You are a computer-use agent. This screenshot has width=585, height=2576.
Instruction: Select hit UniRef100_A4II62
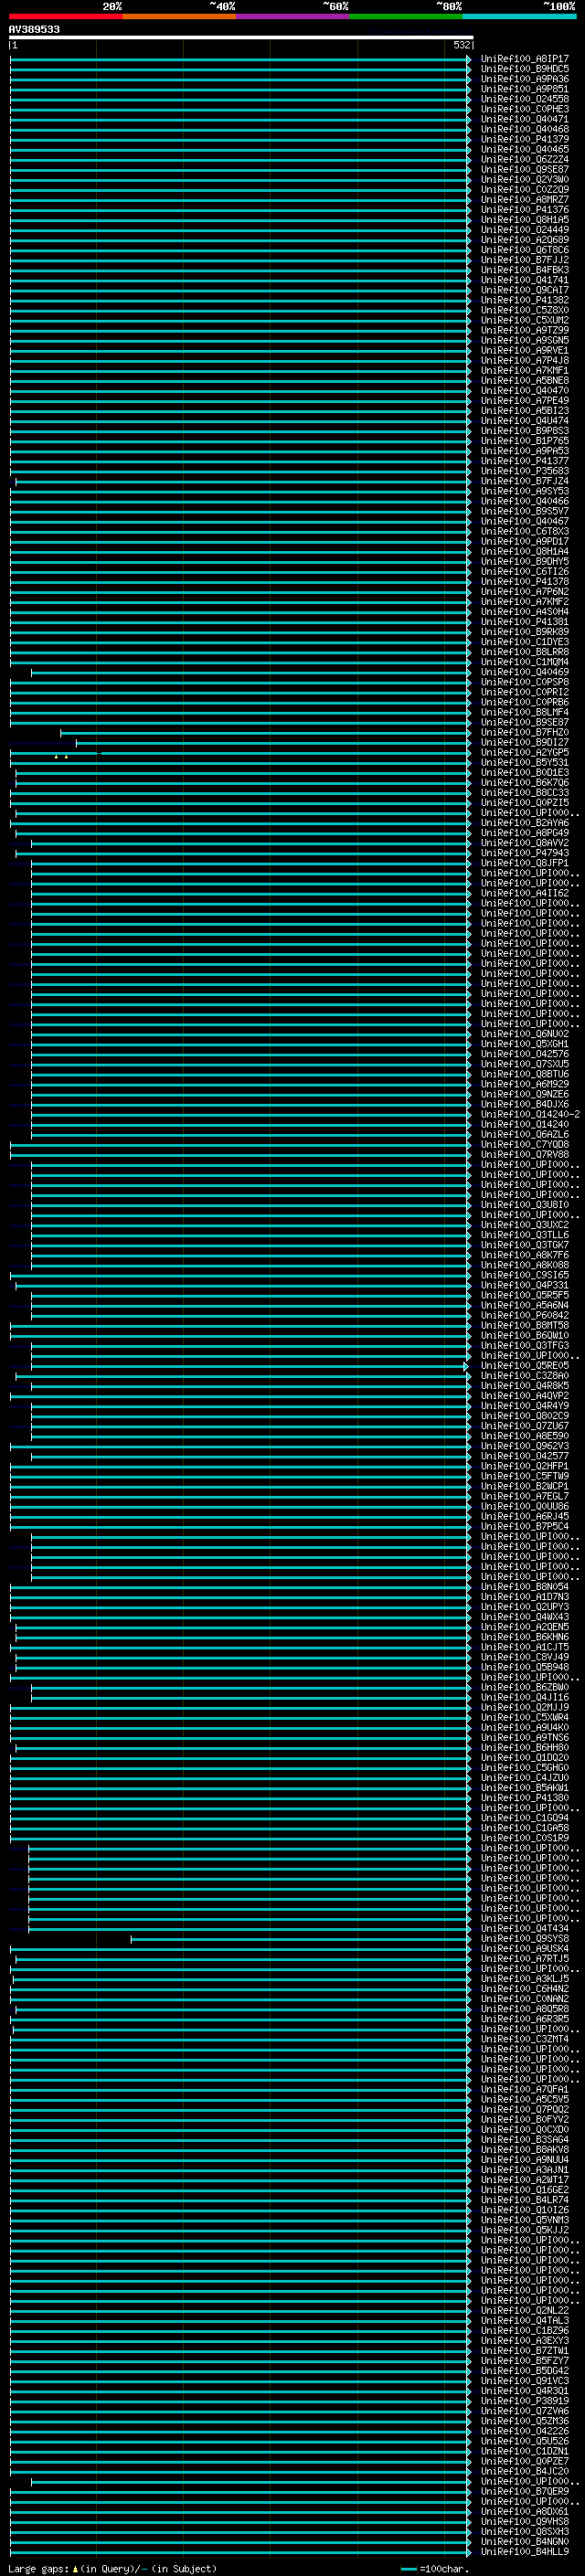pyautogui.click(x=524, y=893)
